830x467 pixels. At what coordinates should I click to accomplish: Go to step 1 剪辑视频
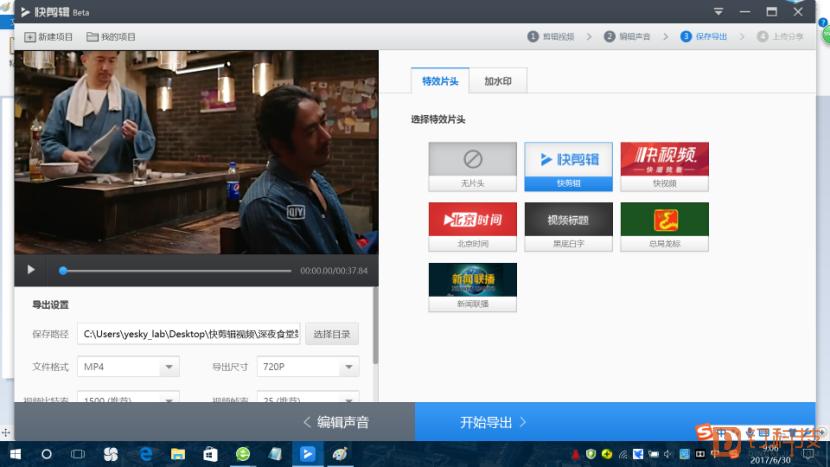(551, 37)
